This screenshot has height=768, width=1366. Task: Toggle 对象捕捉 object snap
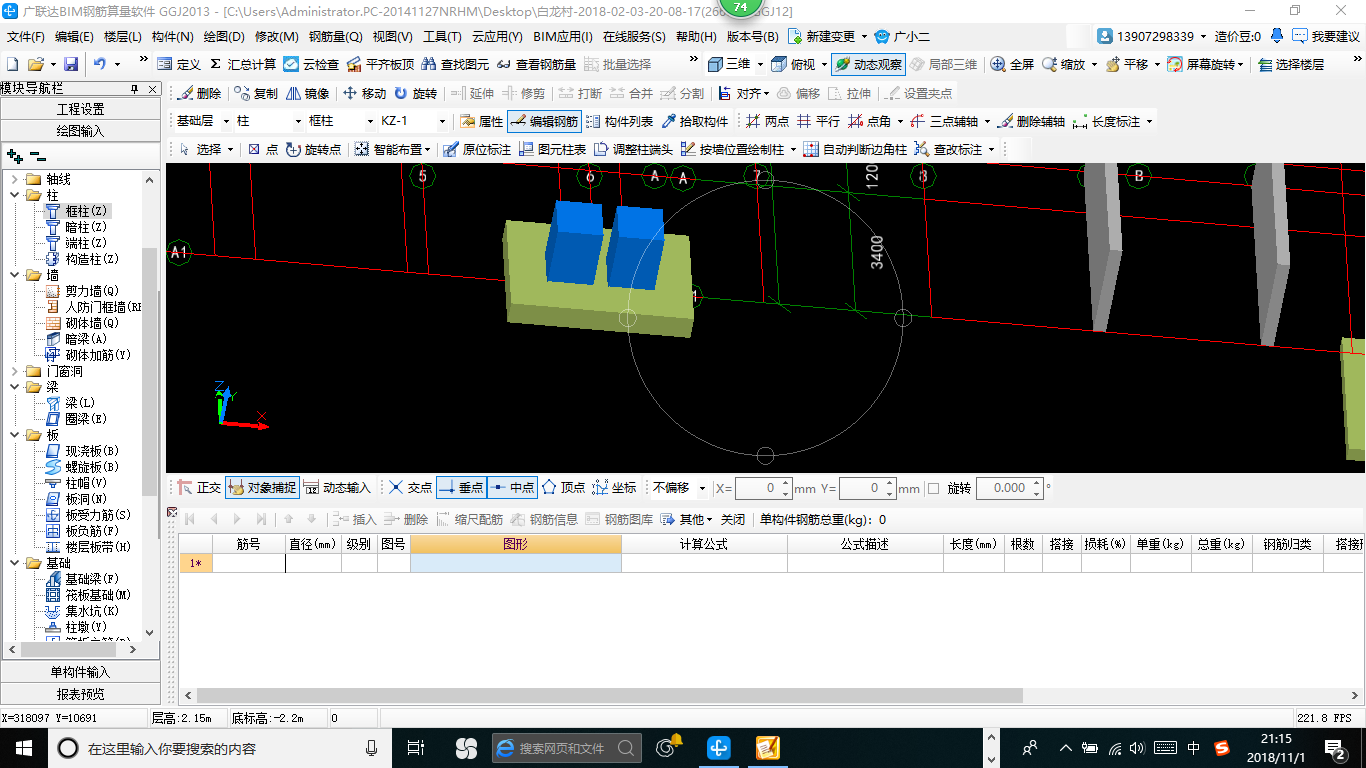click(x=262, y=488)
